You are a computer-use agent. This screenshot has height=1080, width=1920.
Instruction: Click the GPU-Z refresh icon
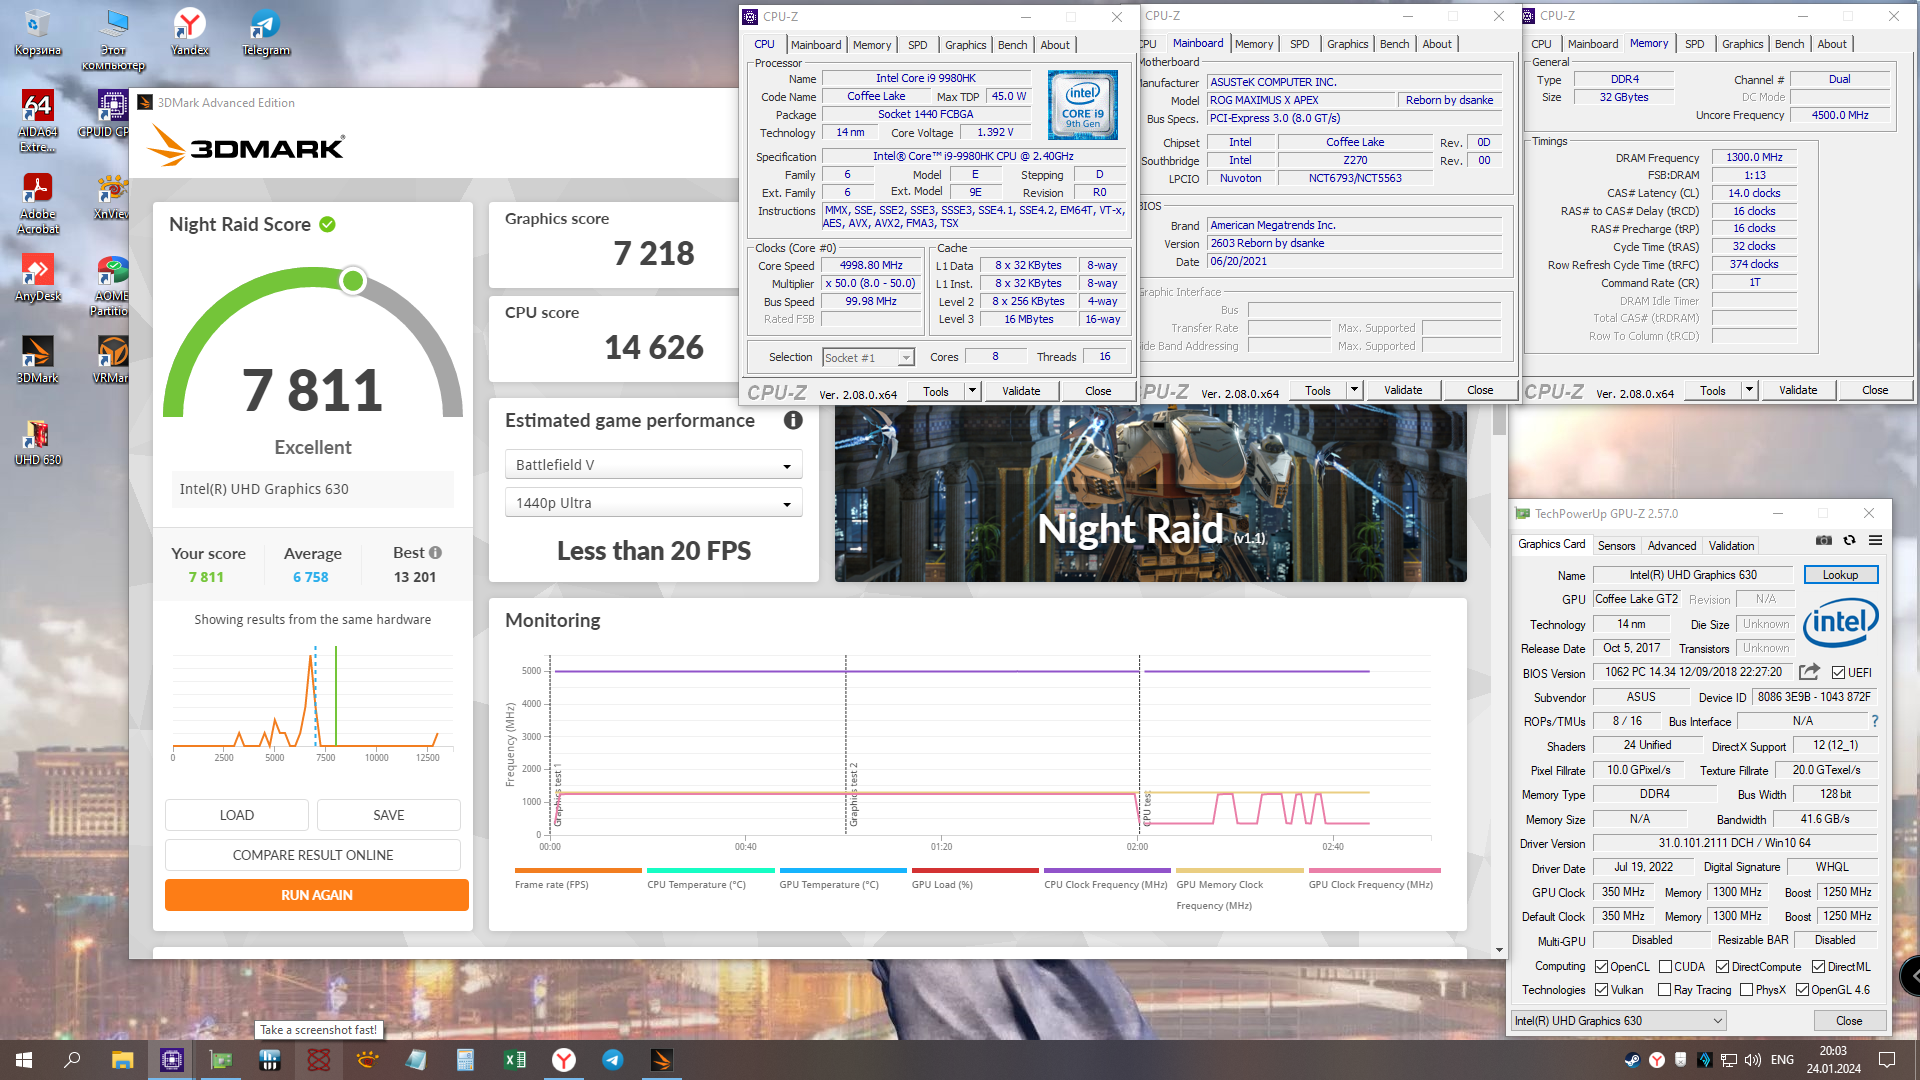tap(1850, 540)
